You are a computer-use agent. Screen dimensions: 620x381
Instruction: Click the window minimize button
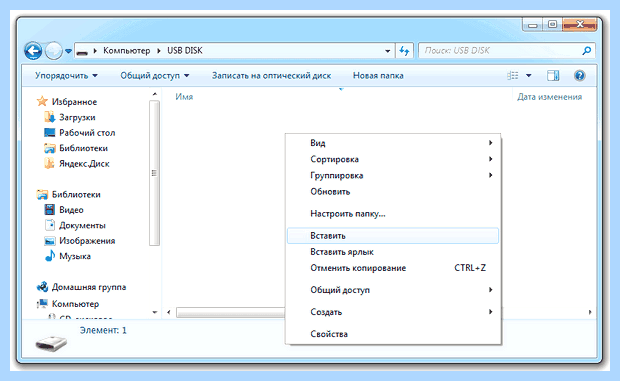coord(532,25)
